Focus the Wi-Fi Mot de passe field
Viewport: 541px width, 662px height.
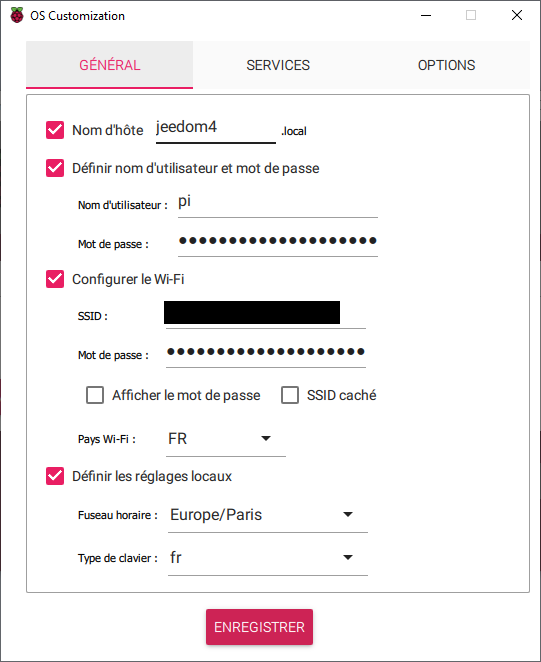click(266, 353)
